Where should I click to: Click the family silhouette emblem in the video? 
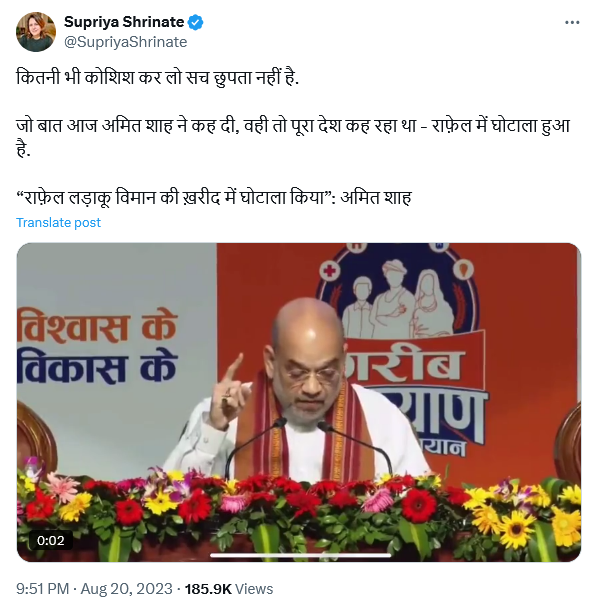(398, 297)
